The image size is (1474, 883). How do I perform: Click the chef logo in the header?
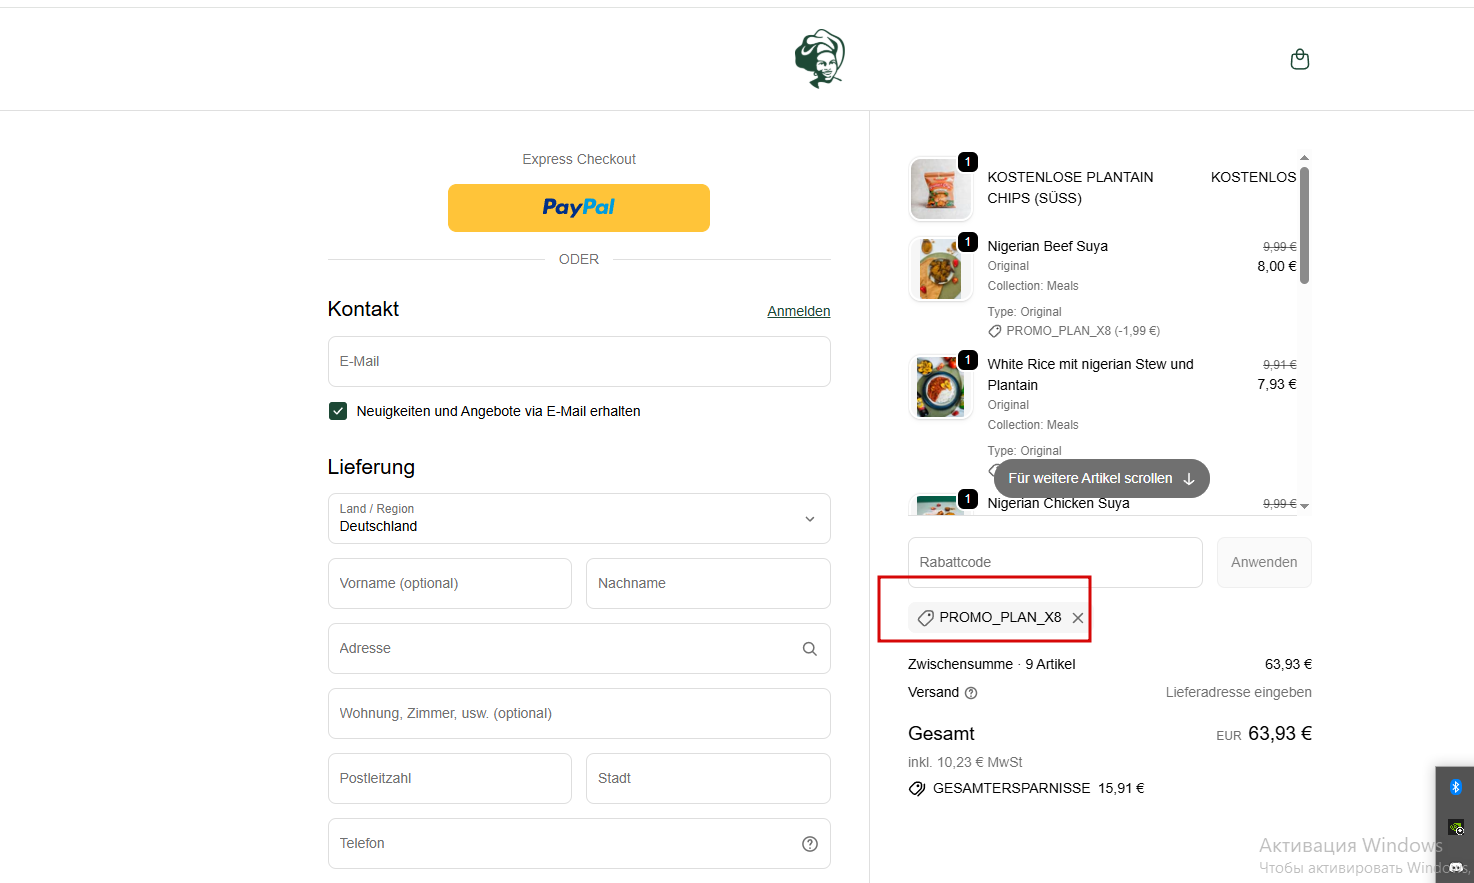[820, 58]
